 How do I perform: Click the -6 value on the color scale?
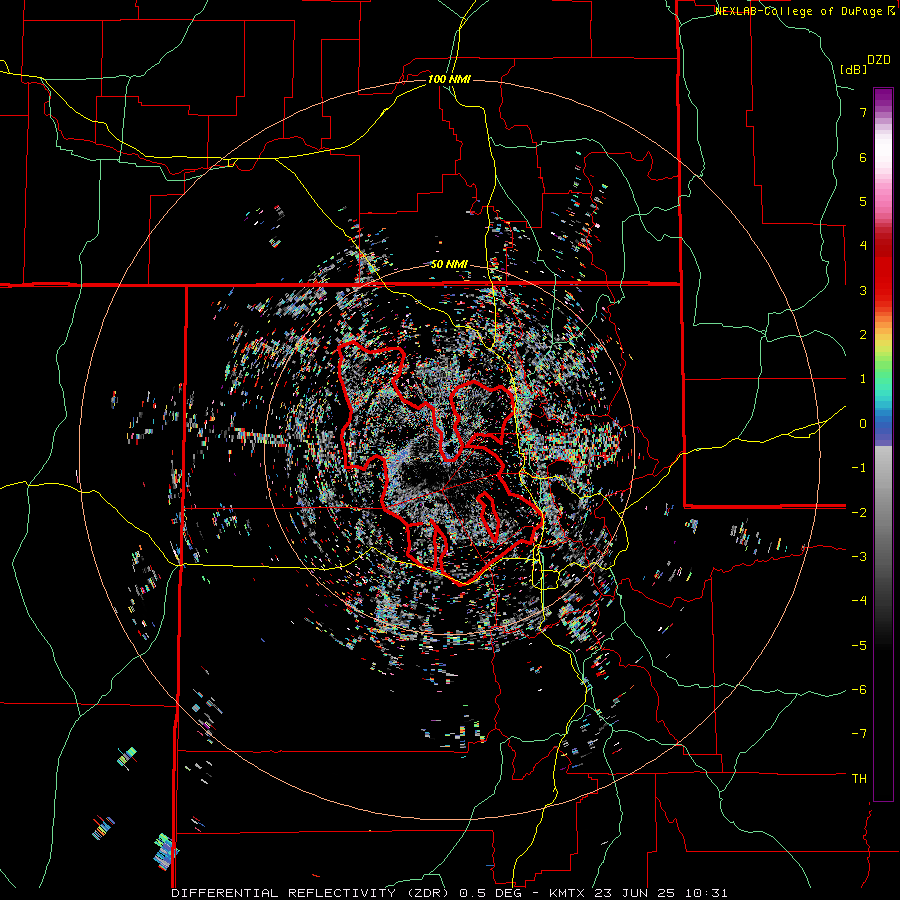(859, 690)
